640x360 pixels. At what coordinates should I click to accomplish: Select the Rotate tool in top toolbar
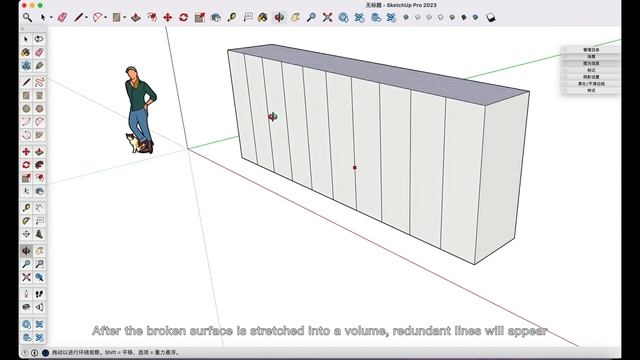184,17
